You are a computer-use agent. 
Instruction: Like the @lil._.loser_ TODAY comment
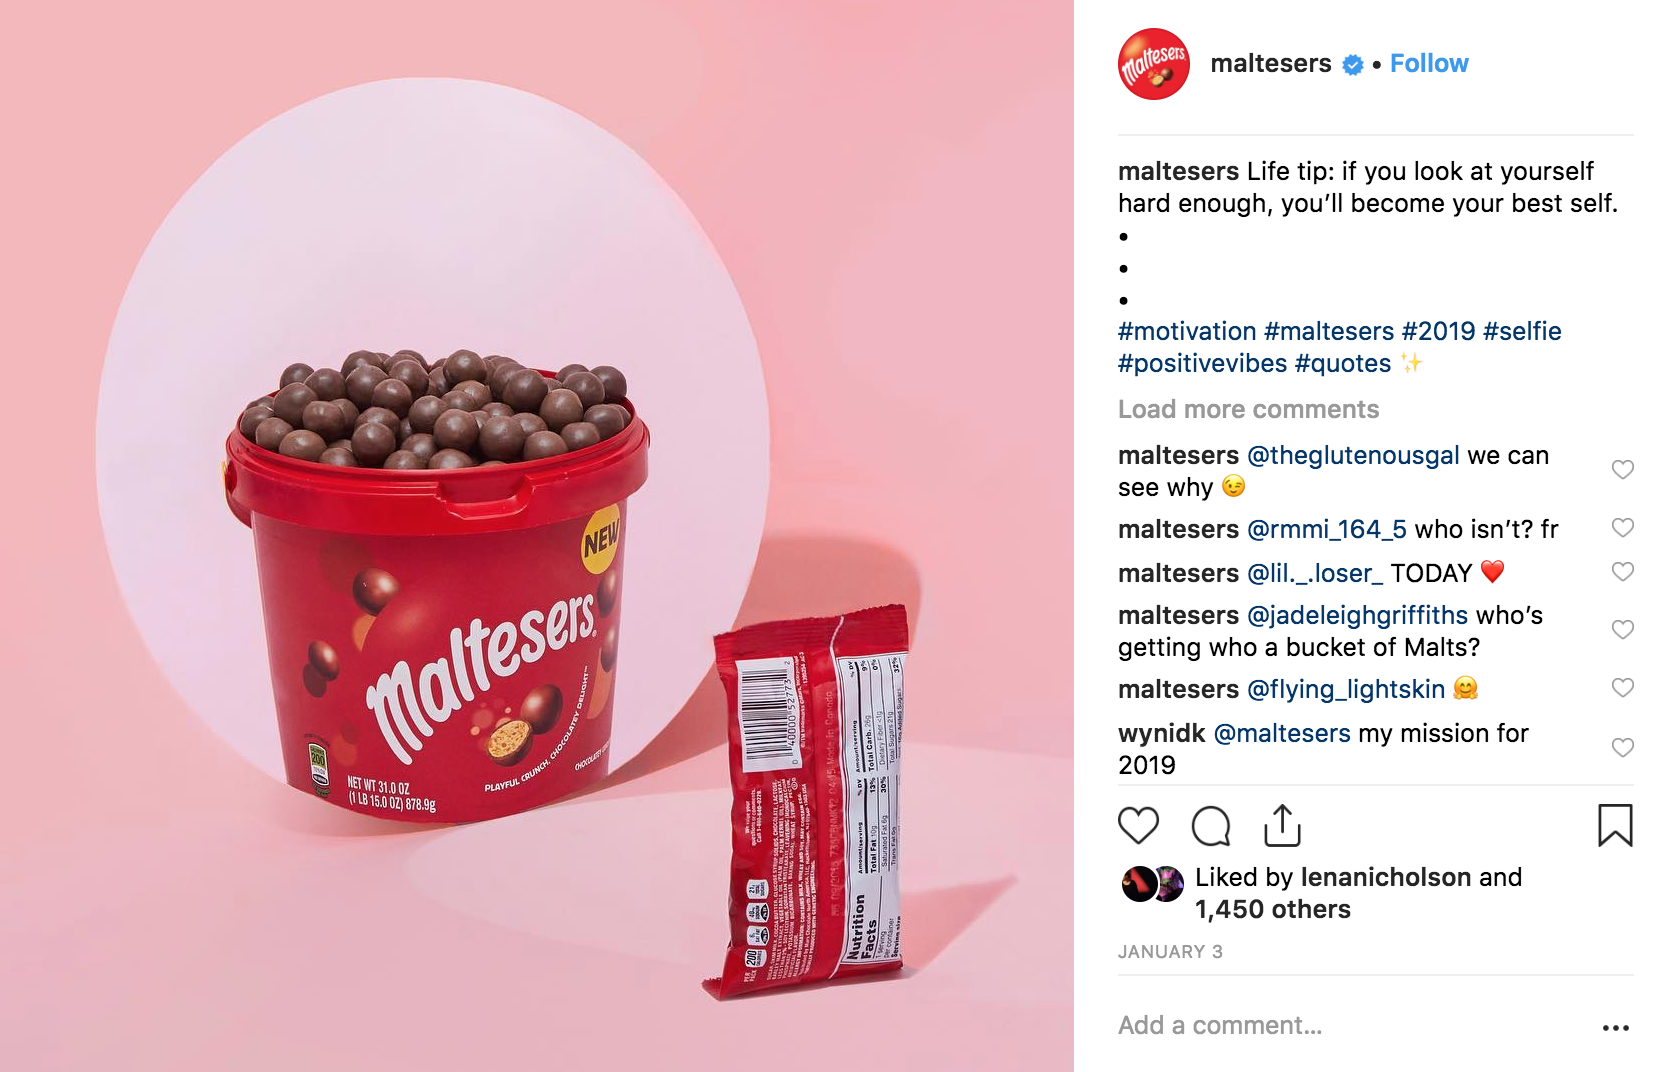[1622, 572]
